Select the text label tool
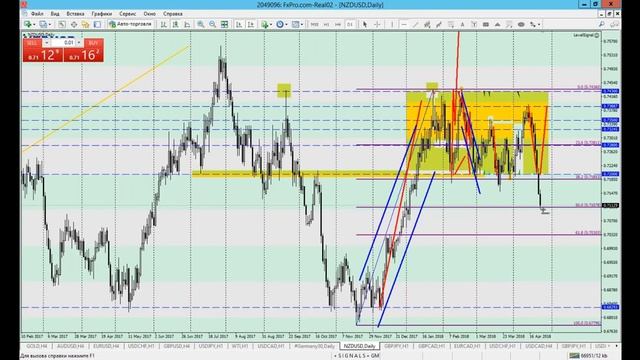The height and width of the screenshot is (360, 640). [x=474, y=24]
